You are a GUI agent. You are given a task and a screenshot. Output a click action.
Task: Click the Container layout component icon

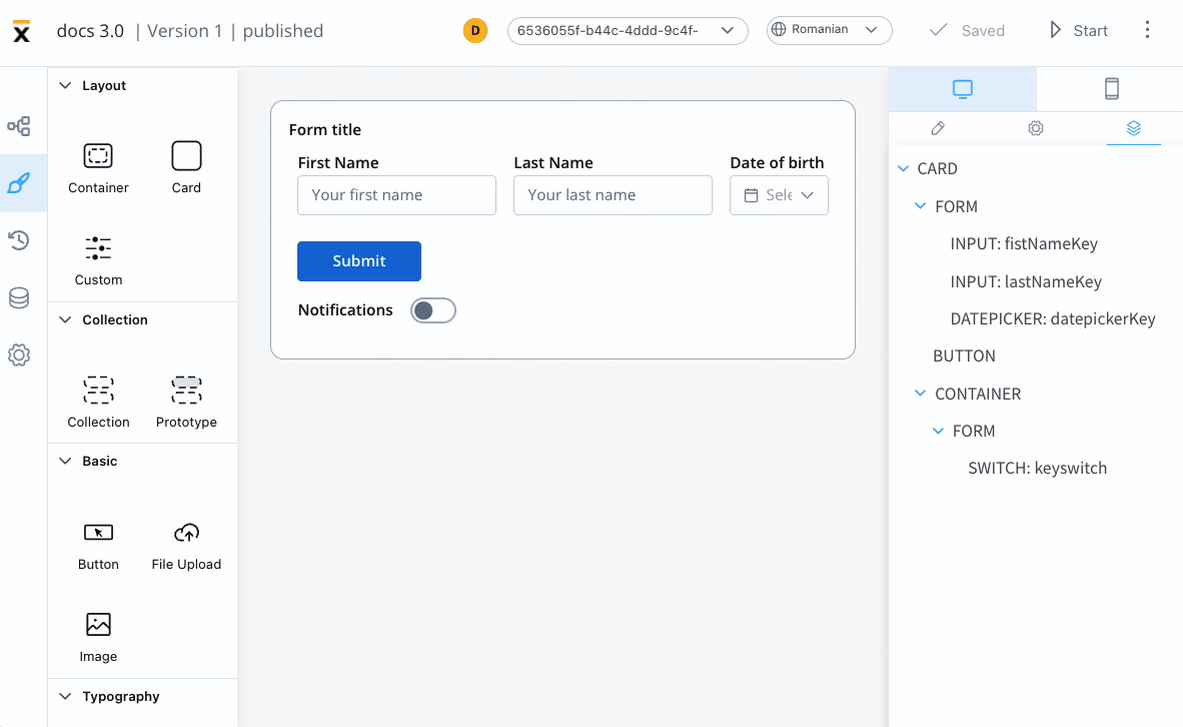click(98, 156)
